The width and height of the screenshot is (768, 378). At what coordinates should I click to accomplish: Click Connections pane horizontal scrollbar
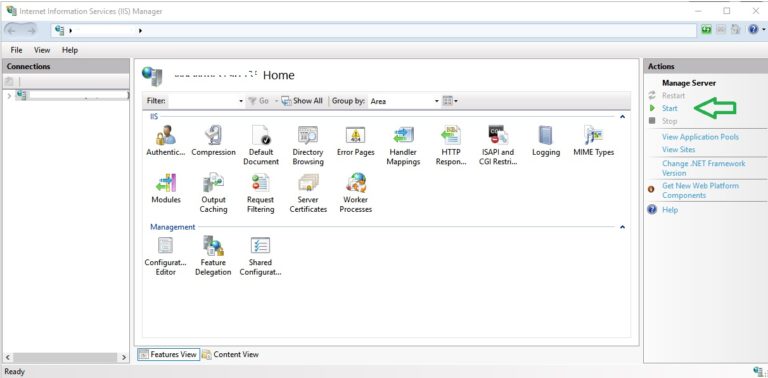[x=65, y=357]
